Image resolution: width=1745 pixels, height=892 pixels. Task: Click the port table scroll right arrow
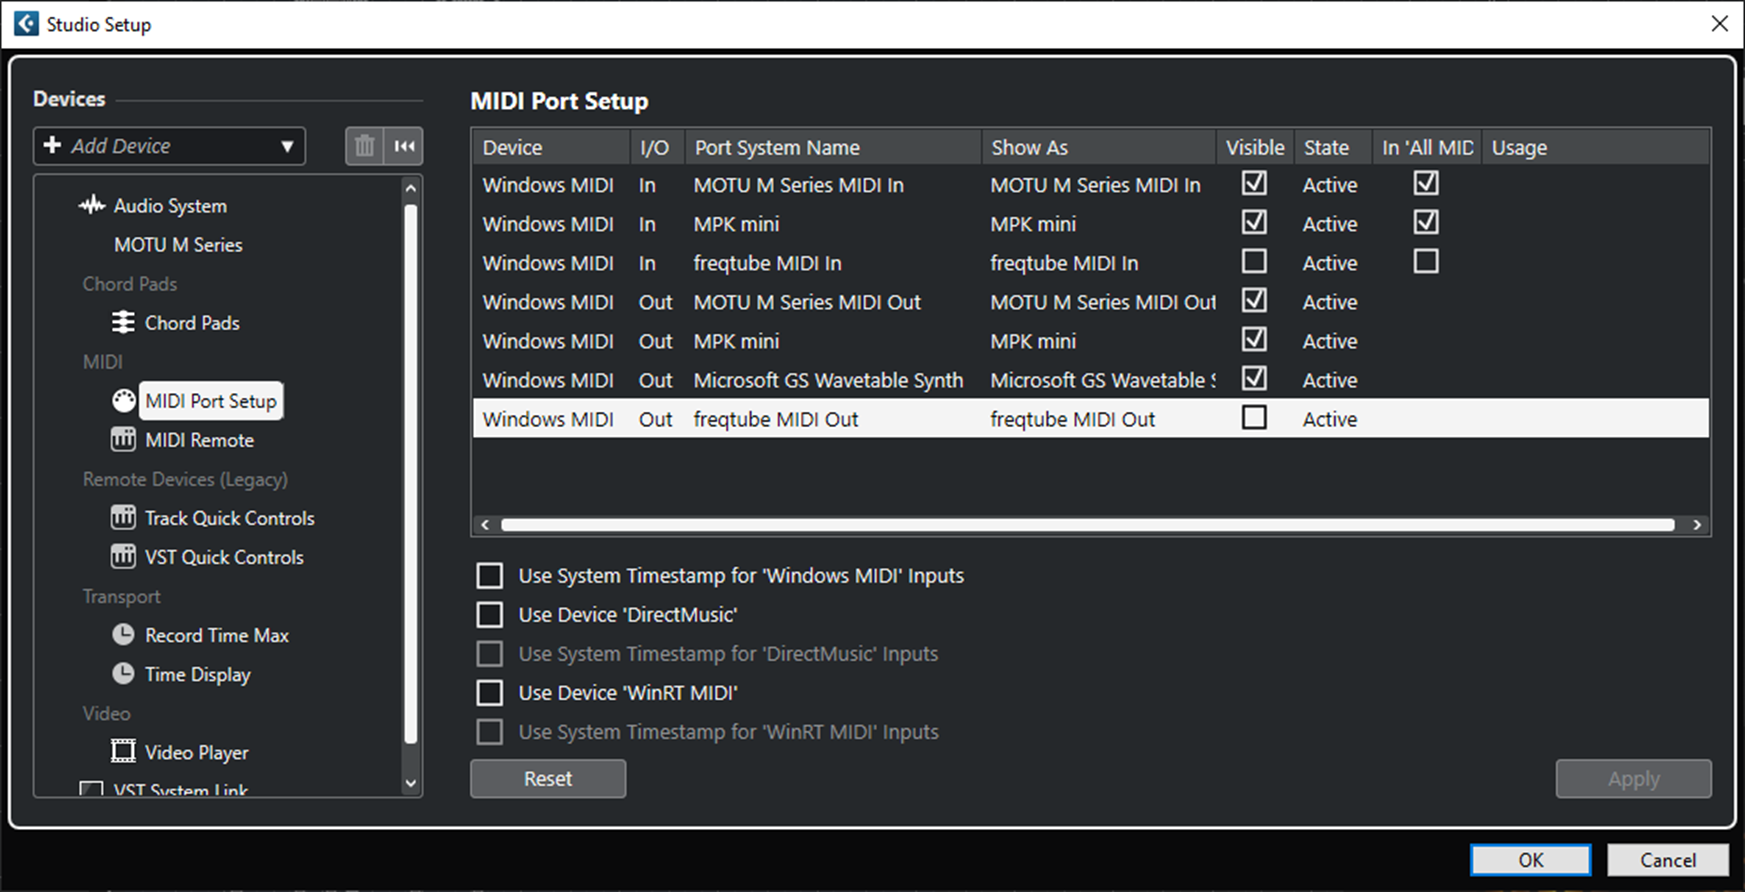[x=1697, y=525]
